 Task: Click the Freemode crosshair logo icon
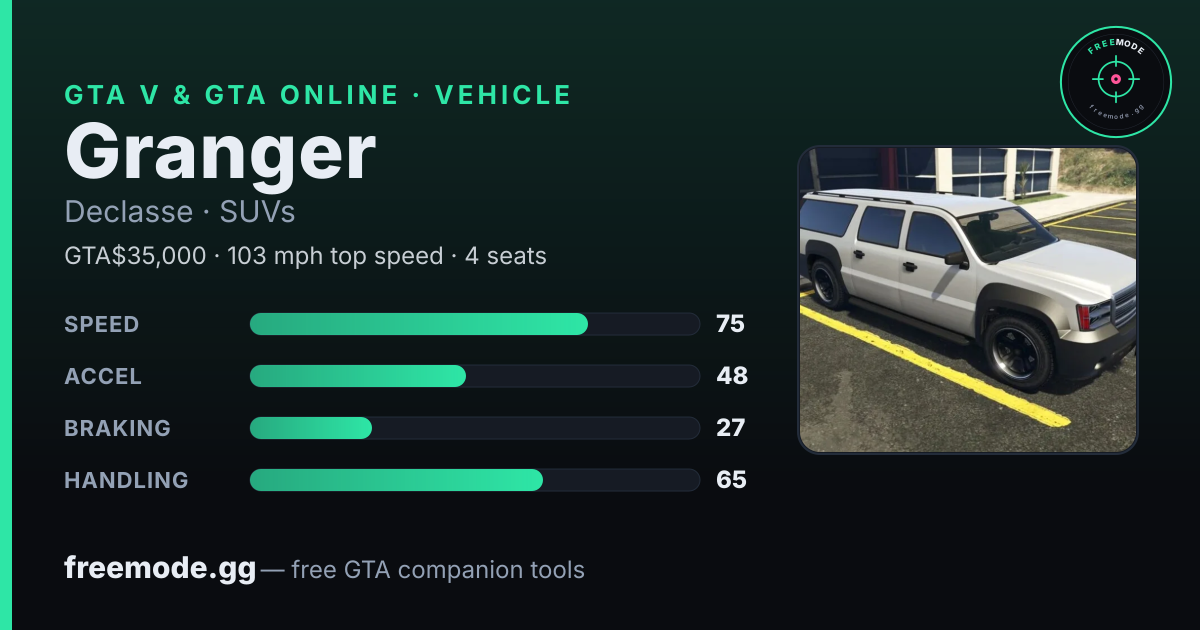[x=1115, y=82]
